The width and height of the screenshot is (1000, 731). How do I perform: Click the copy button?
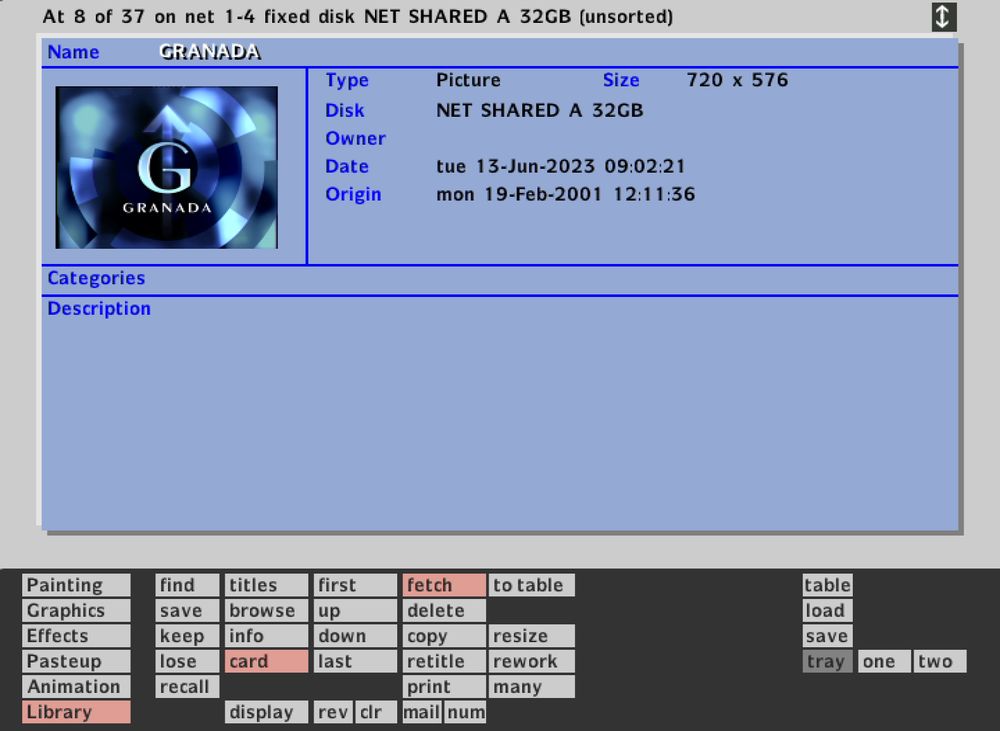(x=444, y=636)
